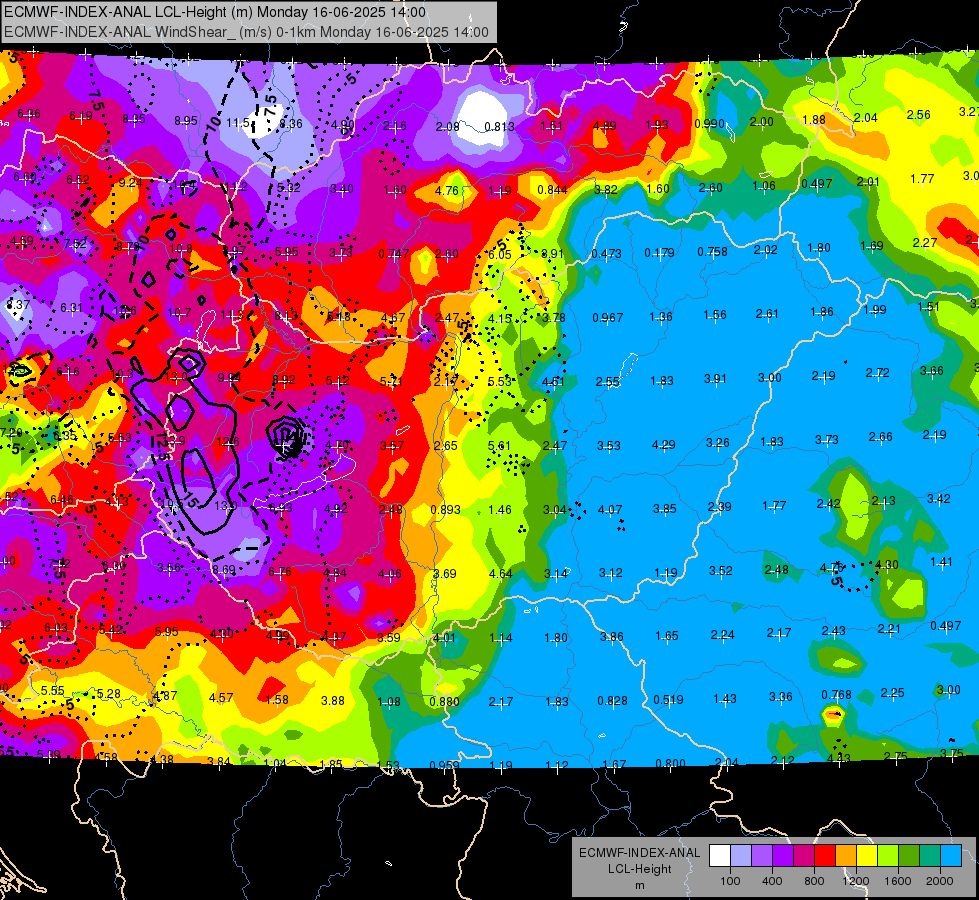Viewport: 979px width, 900px height.
Task: Click the sky-blue swatch ending the legend
Action: pyautogui.click(x=951, y=856)
